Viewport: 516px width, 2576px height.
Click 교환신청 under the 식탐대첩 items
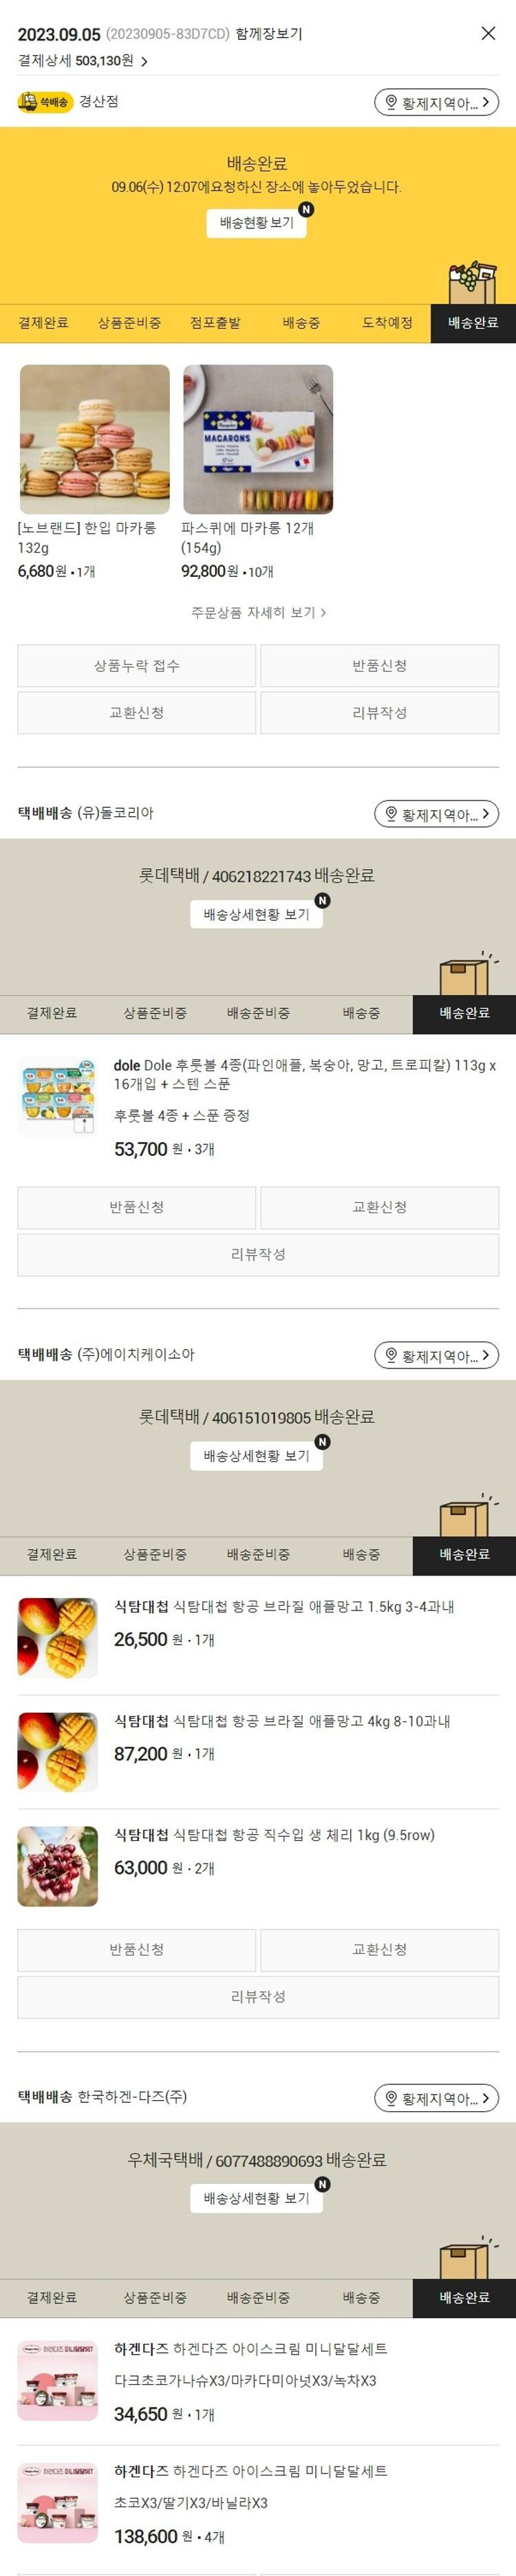380,1950
